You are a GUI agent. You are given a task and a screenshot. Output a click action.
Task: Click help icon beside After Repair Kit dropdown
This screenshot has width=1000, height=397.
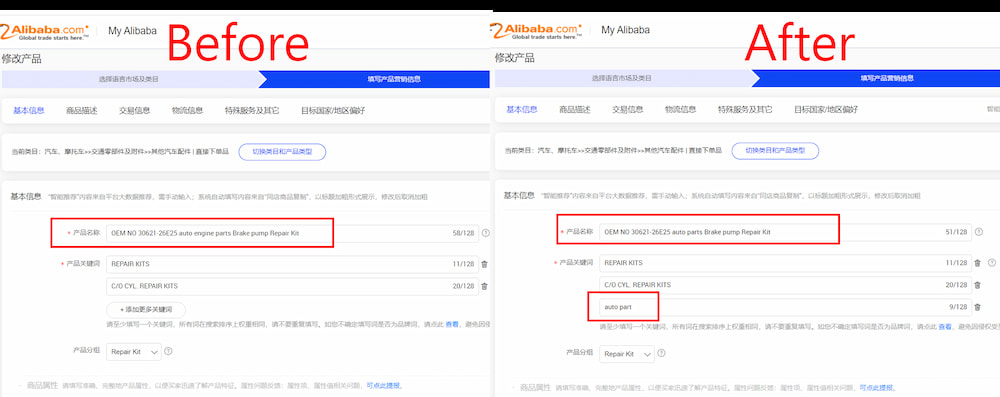662,353
